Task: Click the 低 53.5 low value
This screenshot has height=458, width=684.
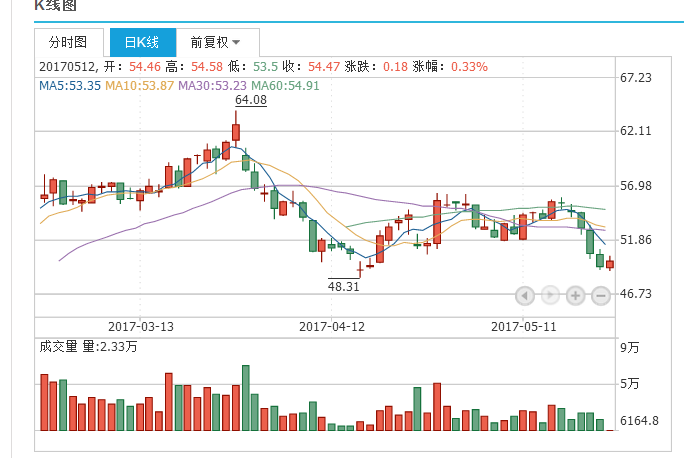Action: (x=265, y=67)
